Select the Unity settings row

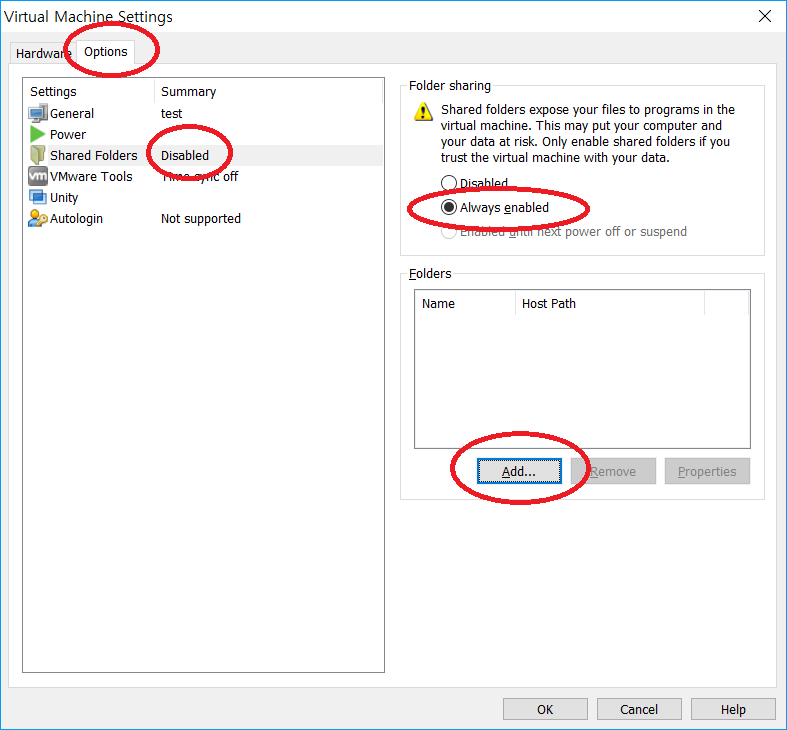pyautogui.click(x=205, y=198)
